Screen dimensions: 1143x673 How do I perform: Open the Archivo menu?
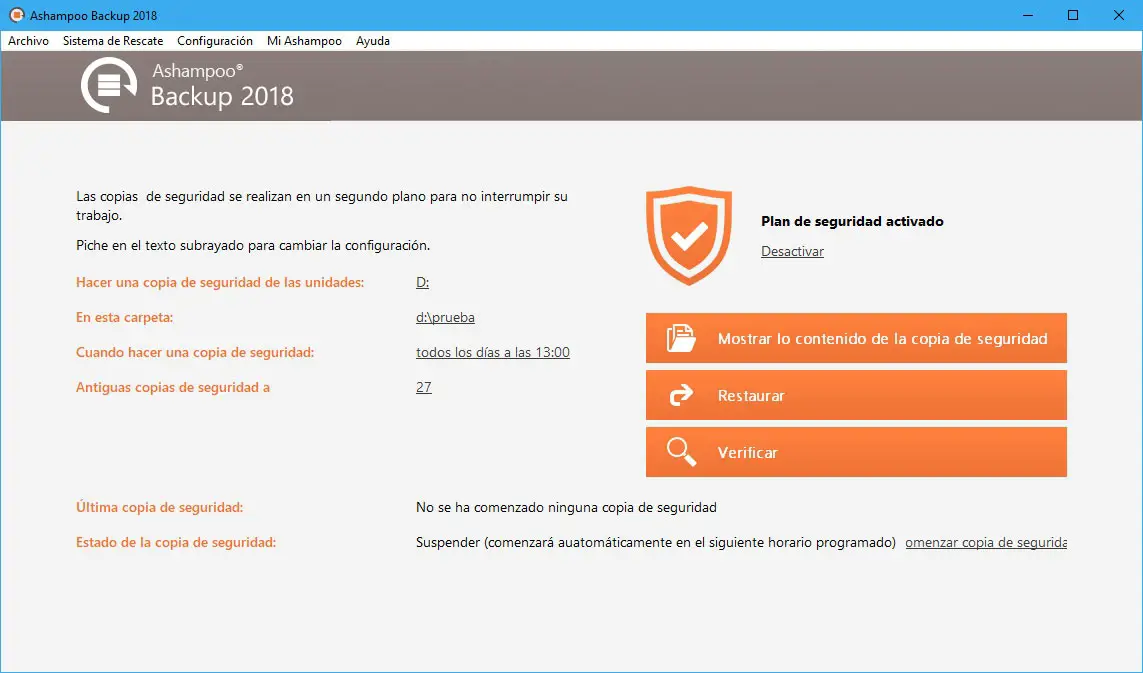pos(28,41)
